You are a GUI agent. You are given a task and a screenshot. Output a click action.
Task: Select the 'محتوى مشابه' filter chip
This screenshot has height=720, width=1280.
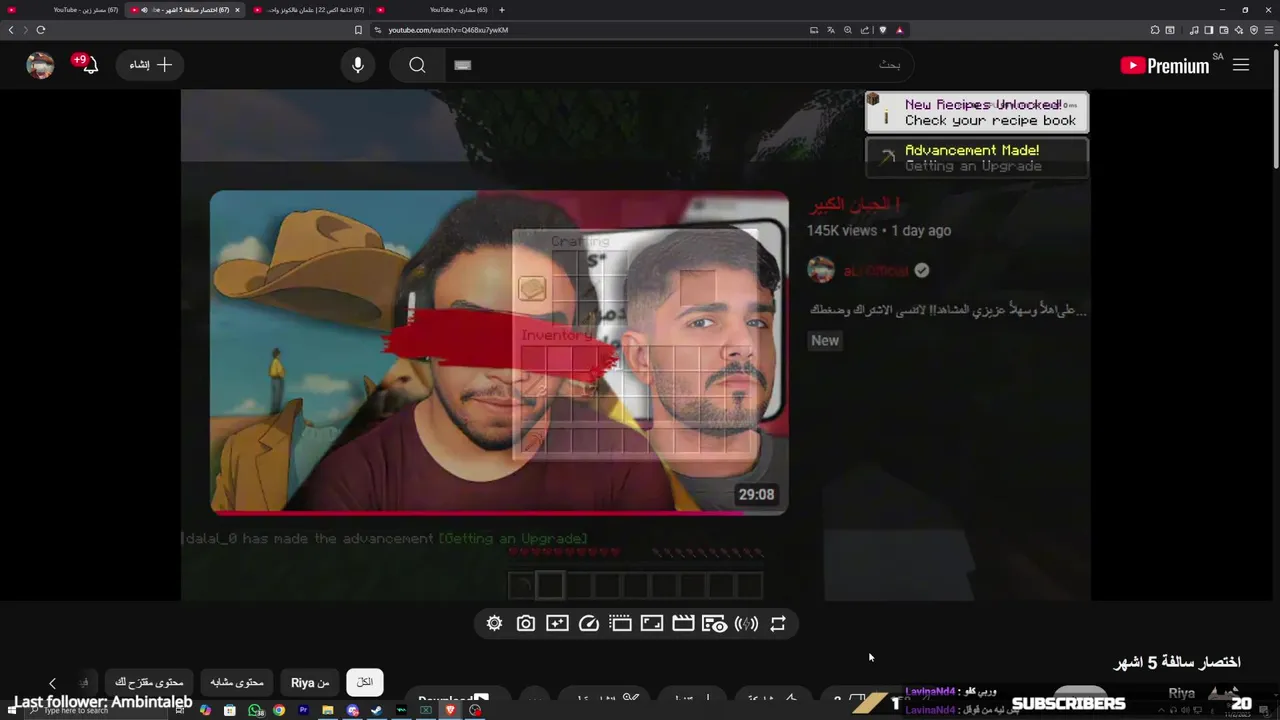click(x=237, y=682)
